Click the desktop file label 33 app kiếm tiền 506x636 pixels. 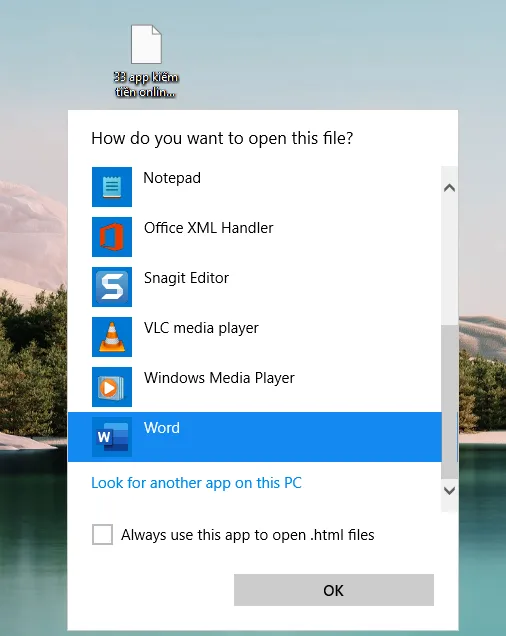coord(146,84)
